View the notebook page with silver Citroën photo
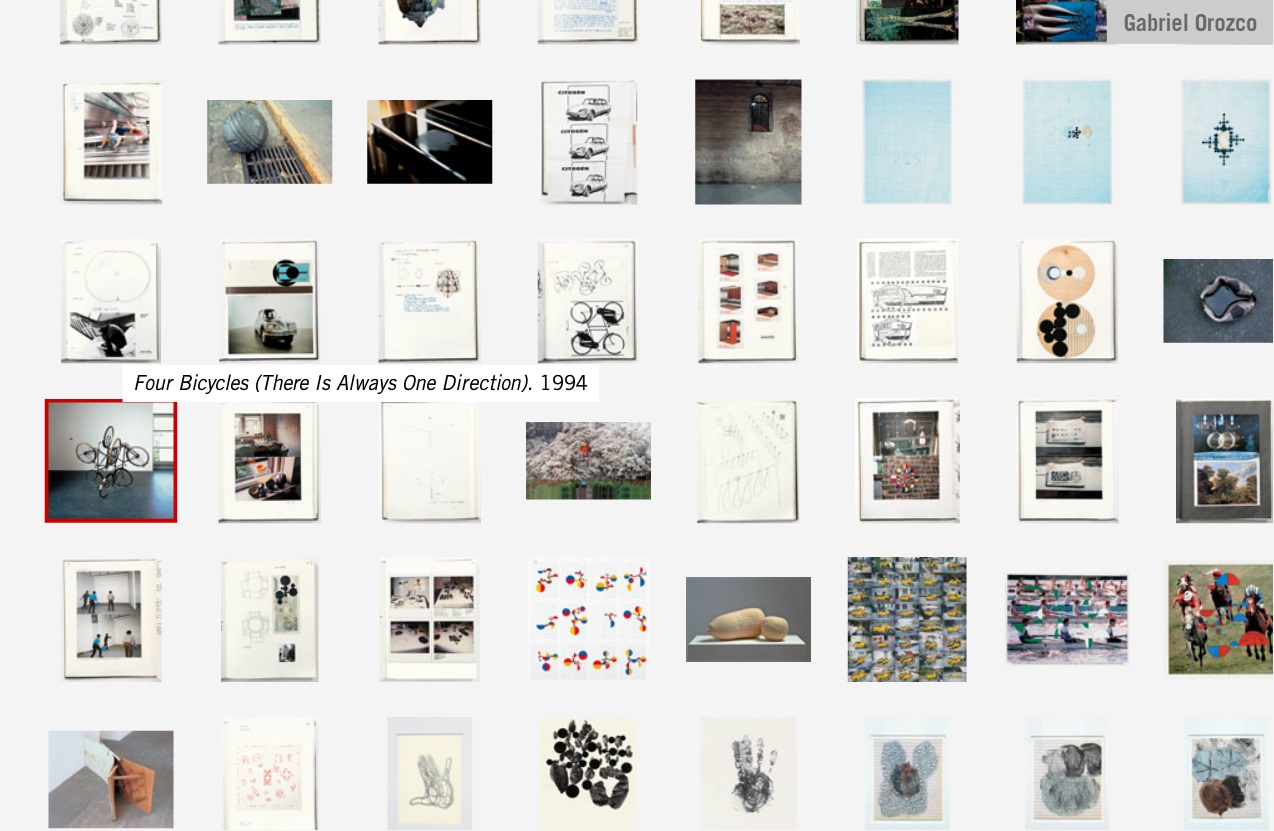 269,300
